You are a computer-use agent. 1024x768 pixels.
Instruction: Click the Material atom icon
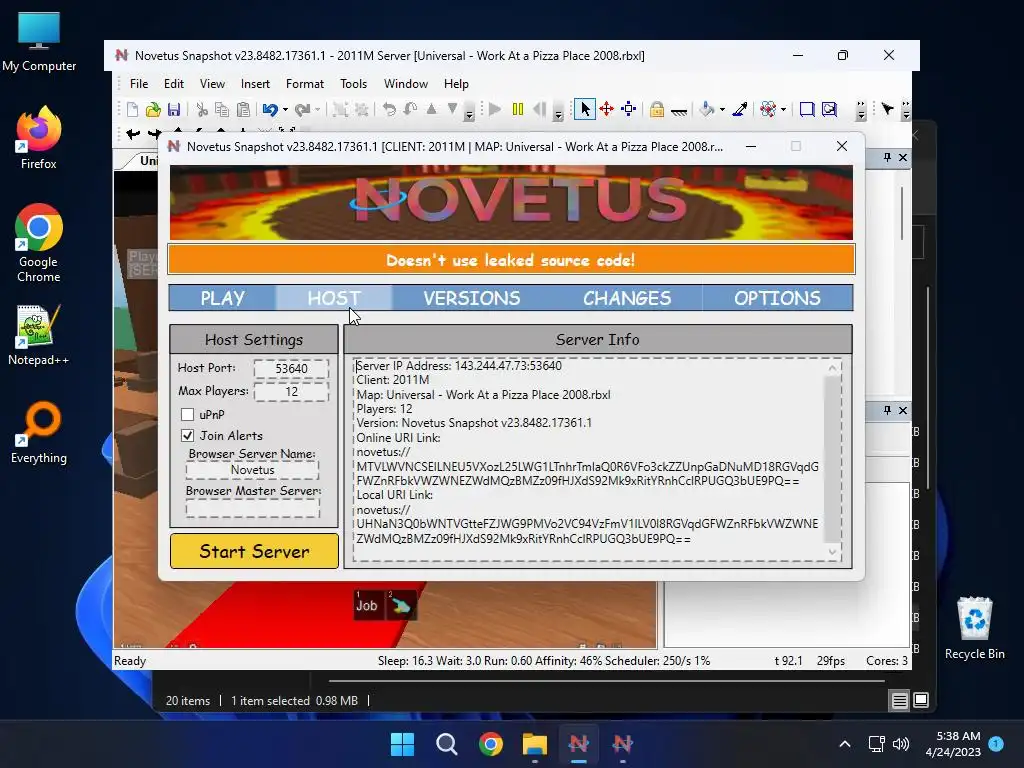tap(768, 109)
